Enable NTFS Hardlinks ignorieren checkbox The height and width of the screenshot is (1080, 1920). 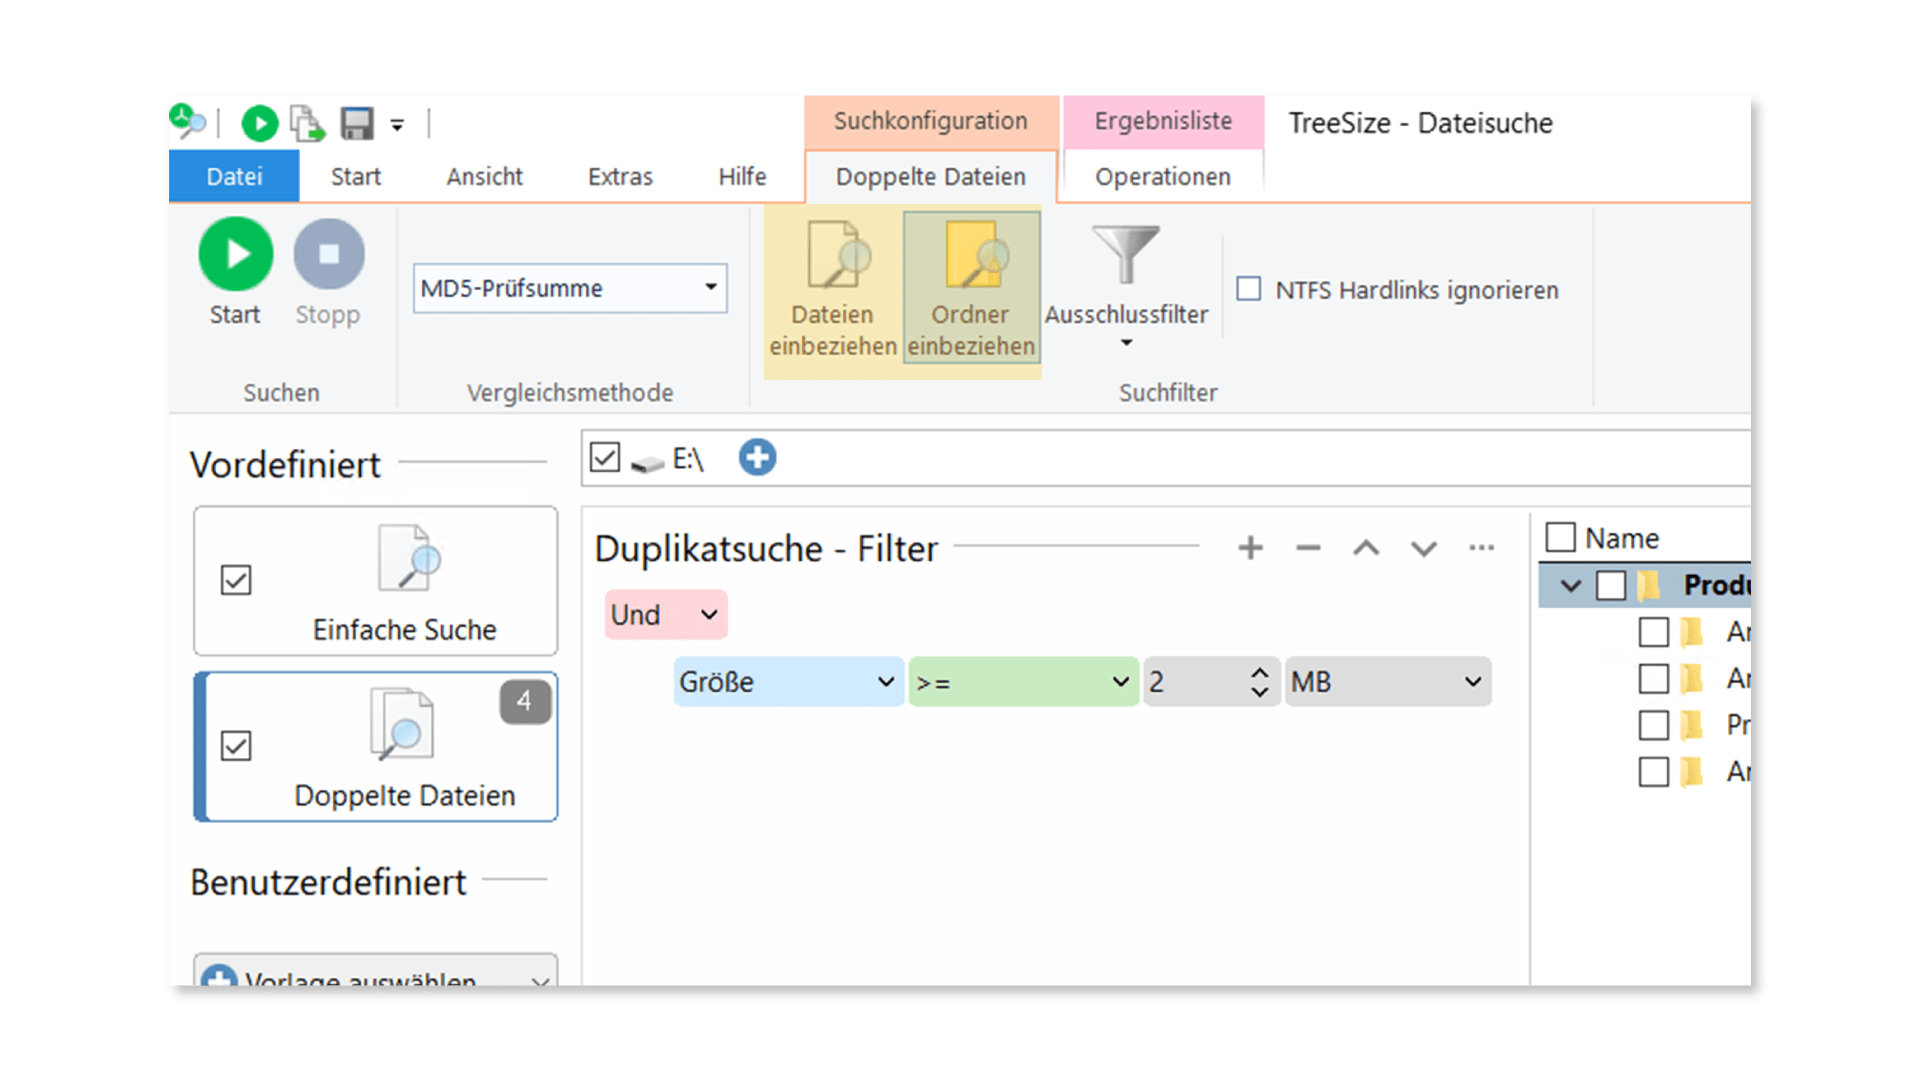tap(1249, 289)
